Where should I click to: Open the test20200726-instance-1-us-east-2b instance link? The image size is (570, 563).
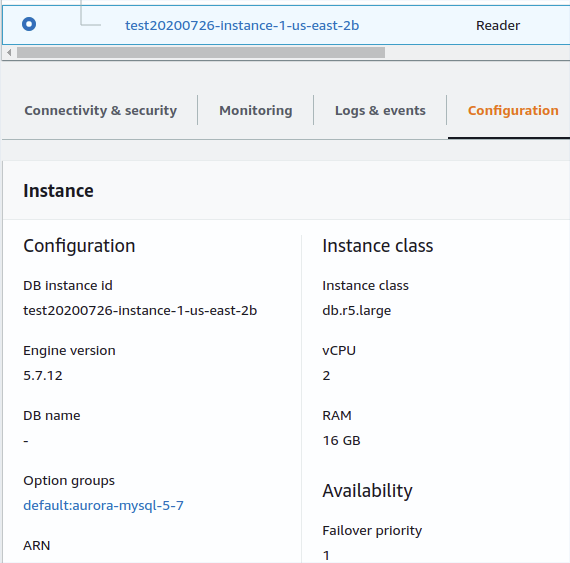[x=242, y=25]
